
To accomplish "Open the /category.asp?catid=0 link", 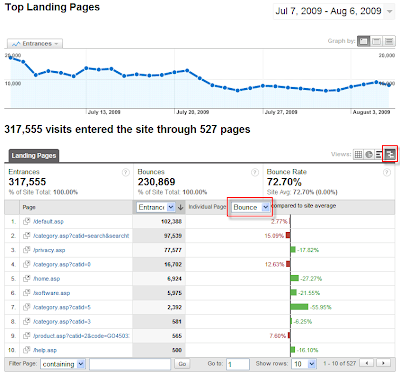I will [x=62, y=265].
